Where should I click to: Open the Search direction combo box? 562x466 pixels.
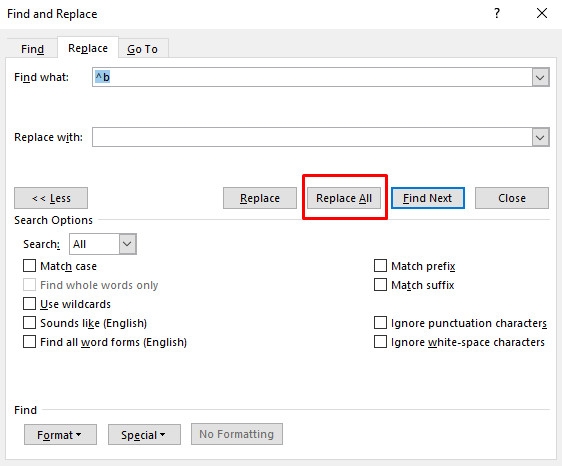click(103, 244)
